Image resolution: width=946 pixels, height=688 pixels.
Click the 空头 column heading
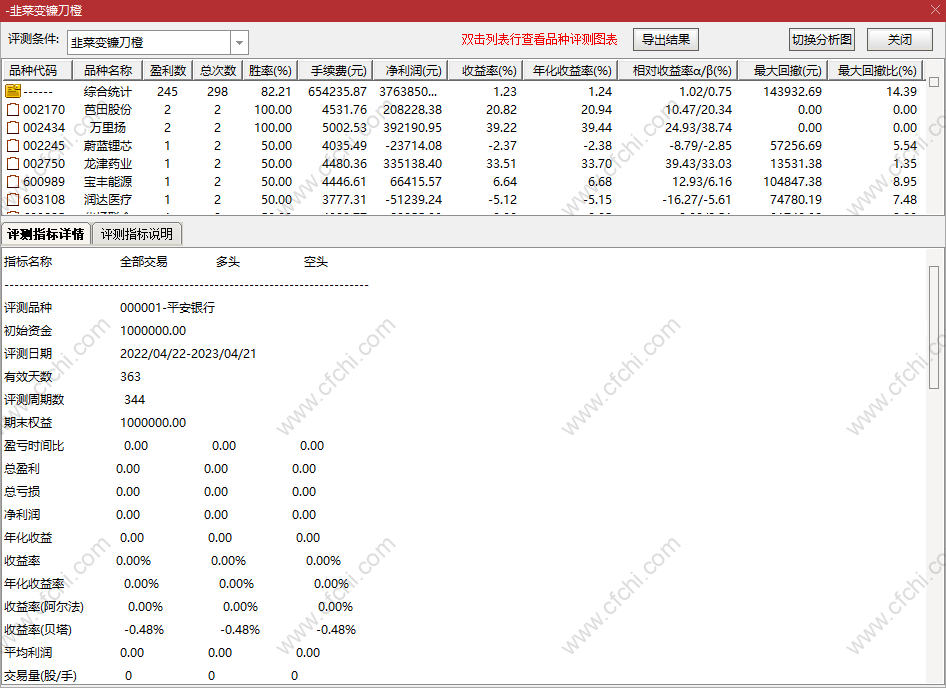pos(316,262)
